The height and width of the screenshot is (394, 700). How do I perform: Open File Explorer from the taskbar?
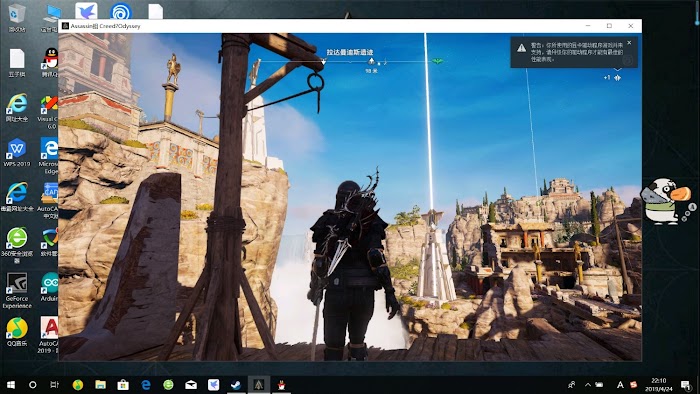pos(100,385)
